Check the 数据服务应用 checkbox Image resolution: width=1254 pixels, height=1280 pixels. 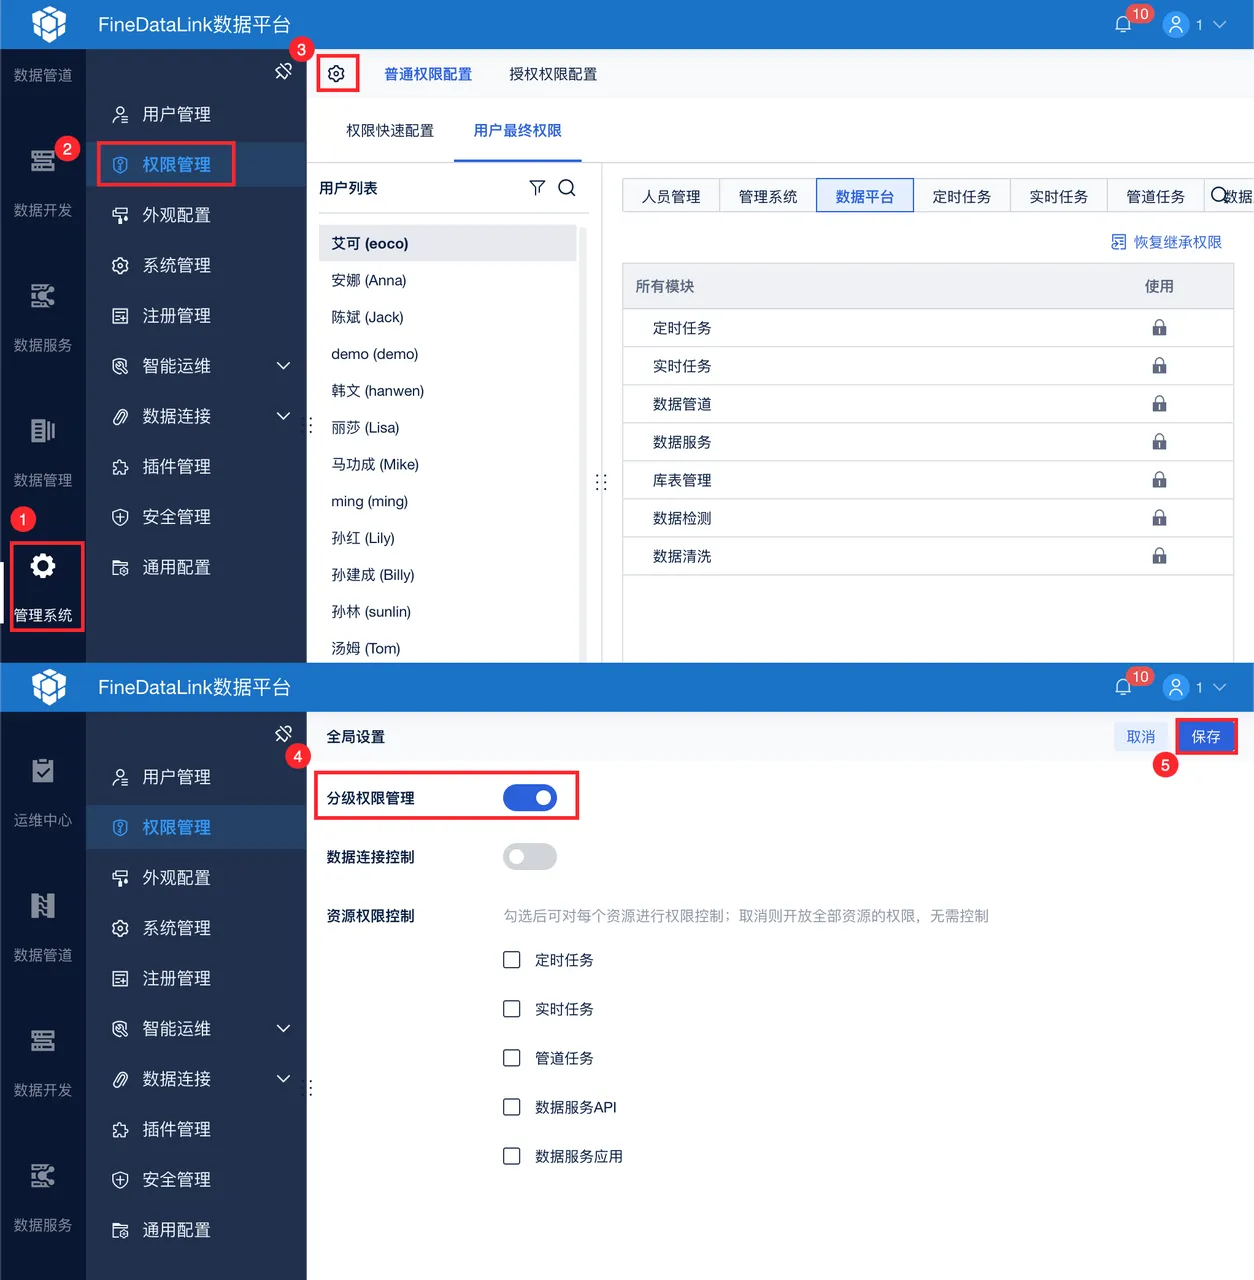click(512, 1156)
